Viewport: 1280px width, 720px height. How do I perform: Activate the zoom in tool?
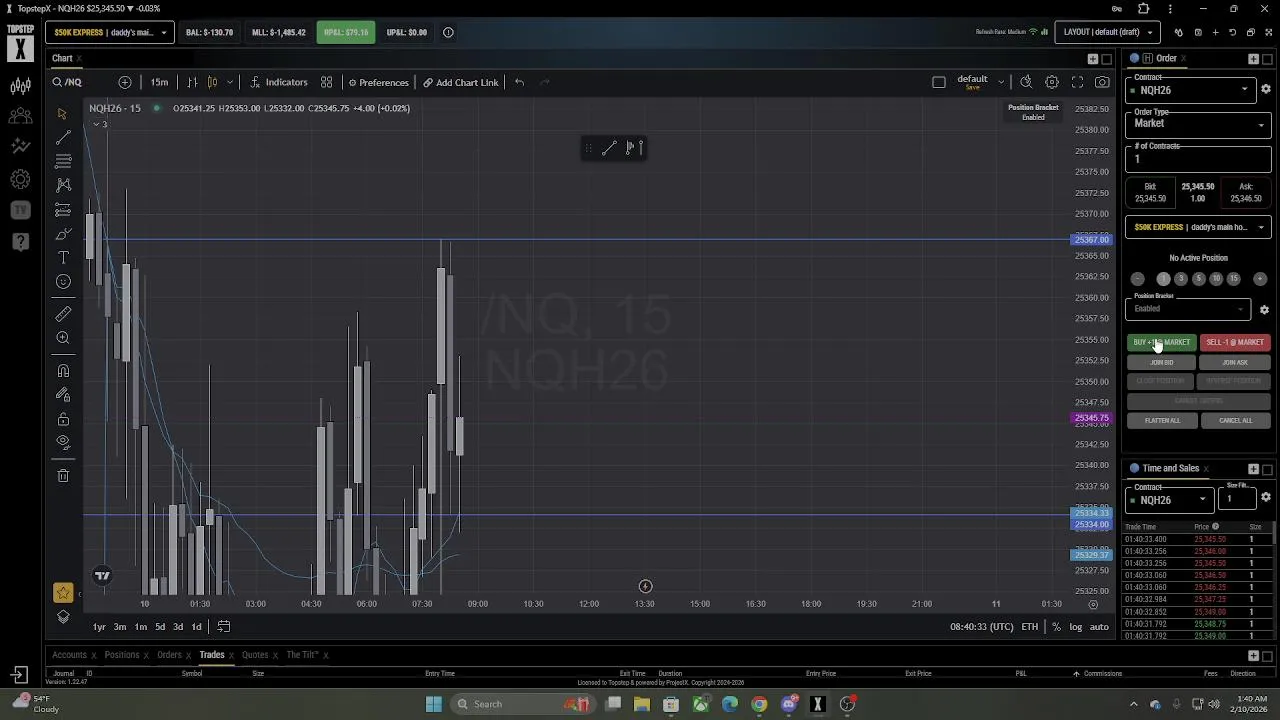coord(63,338)
